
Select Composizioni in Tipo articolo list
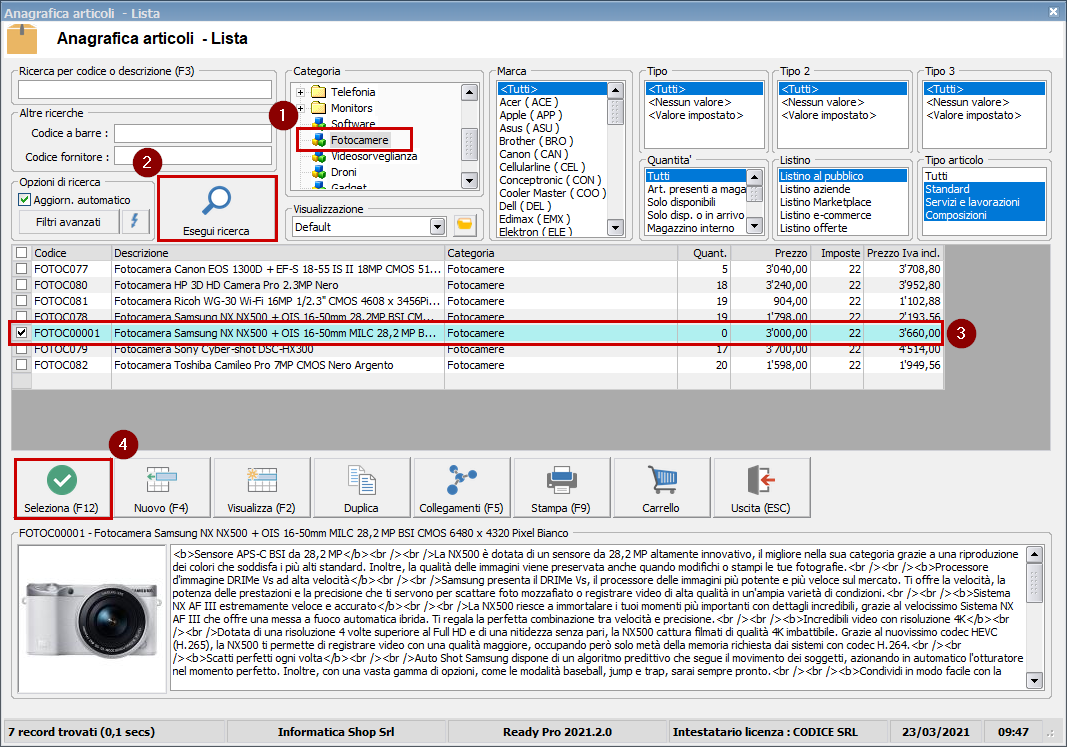[x=955, y=215]
